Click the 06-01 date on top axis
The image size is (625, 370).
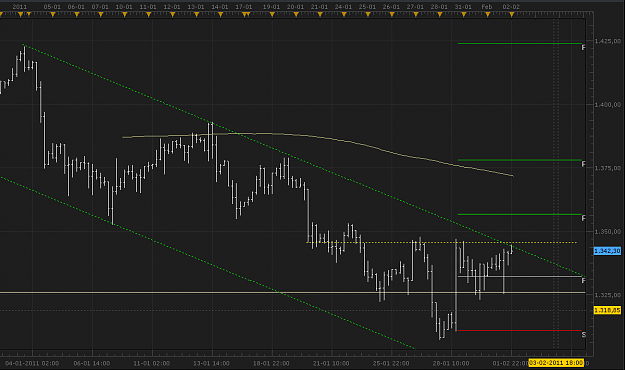76,7
